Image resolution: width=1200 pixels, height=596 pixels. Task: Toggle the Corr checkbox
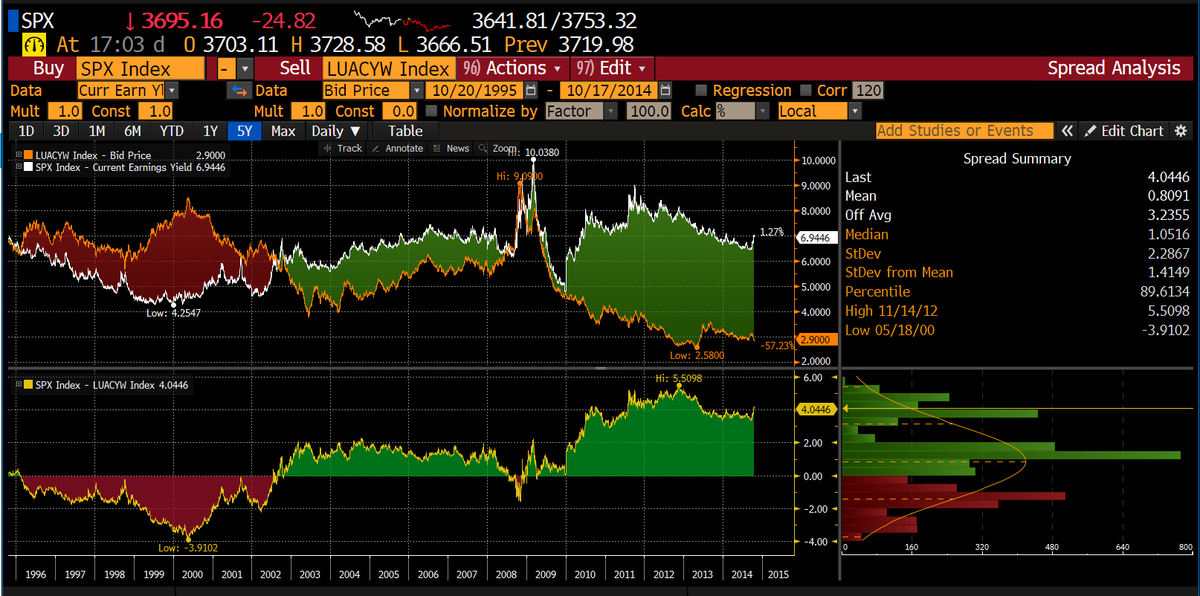[x=805, y=91]
